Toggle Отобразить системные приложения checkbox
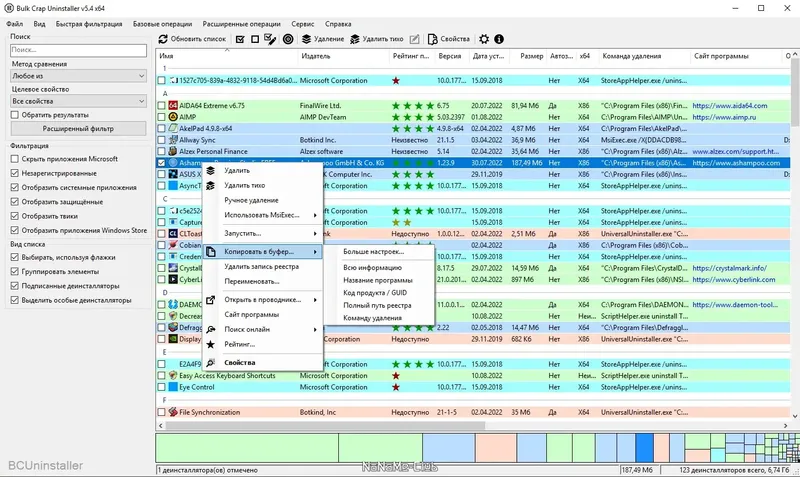 pos(15,187)
